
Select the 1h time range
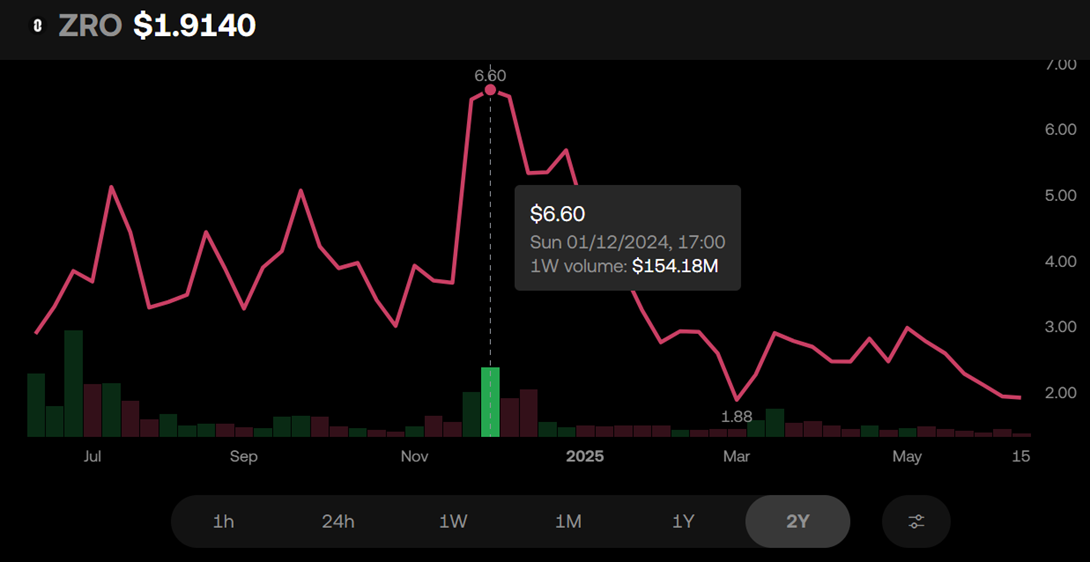coord(223,521)
